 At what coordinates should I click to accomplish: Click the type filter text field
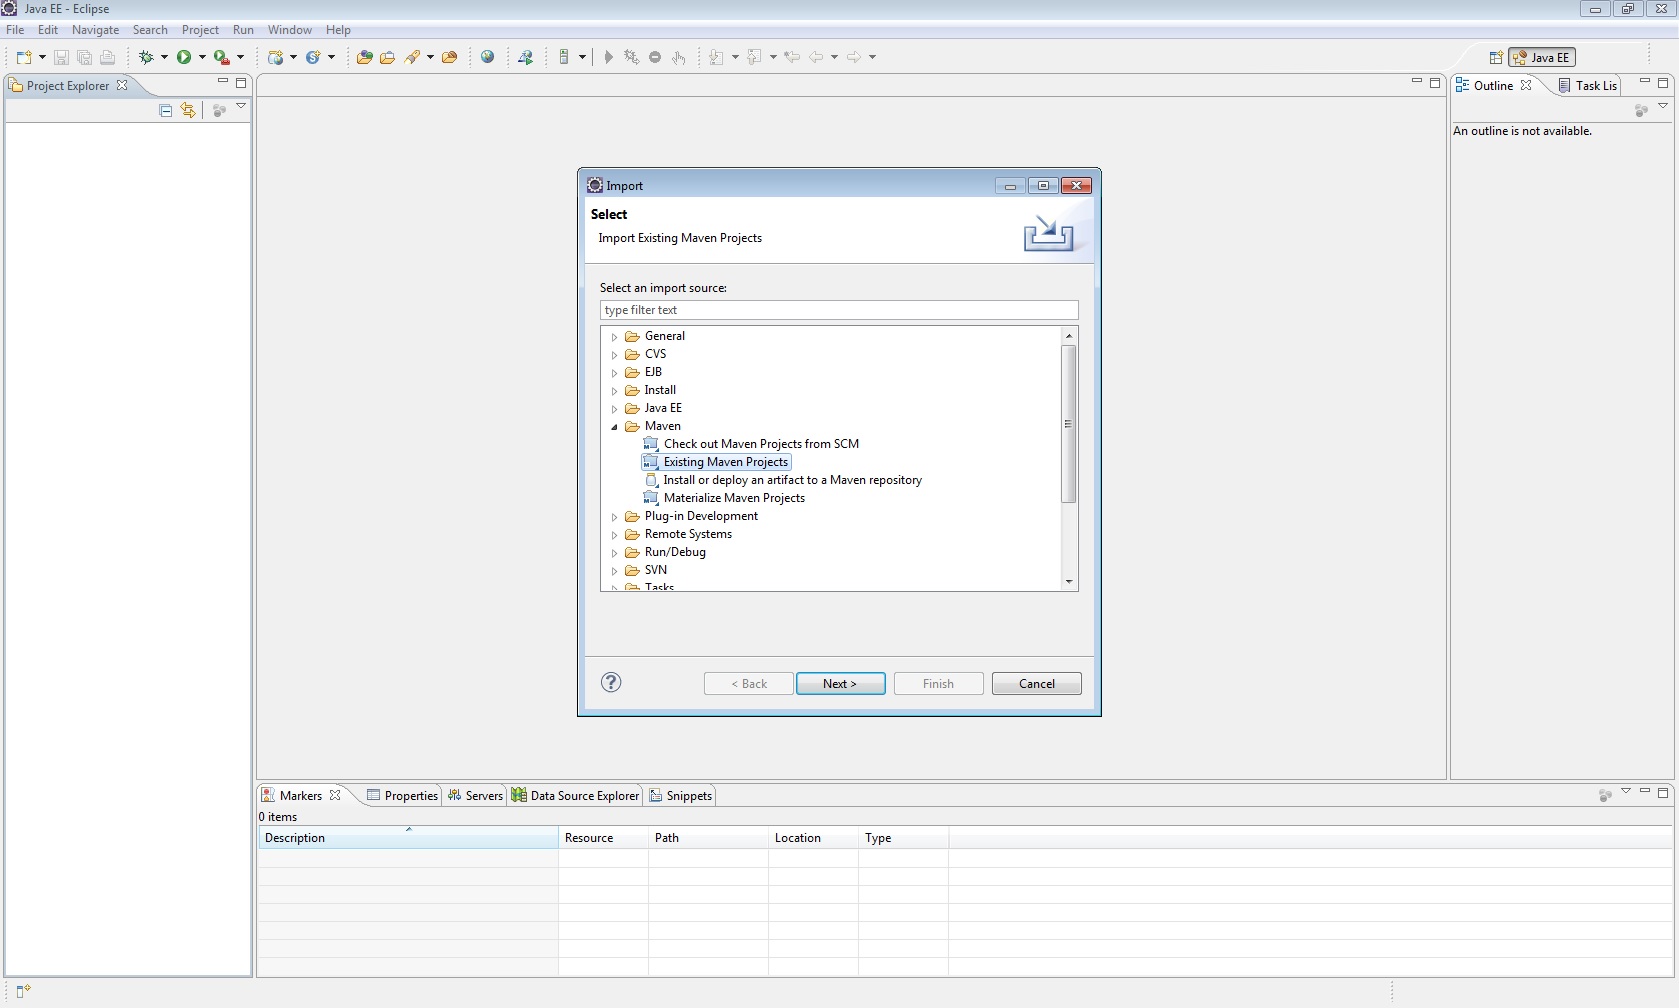[838, 310]
